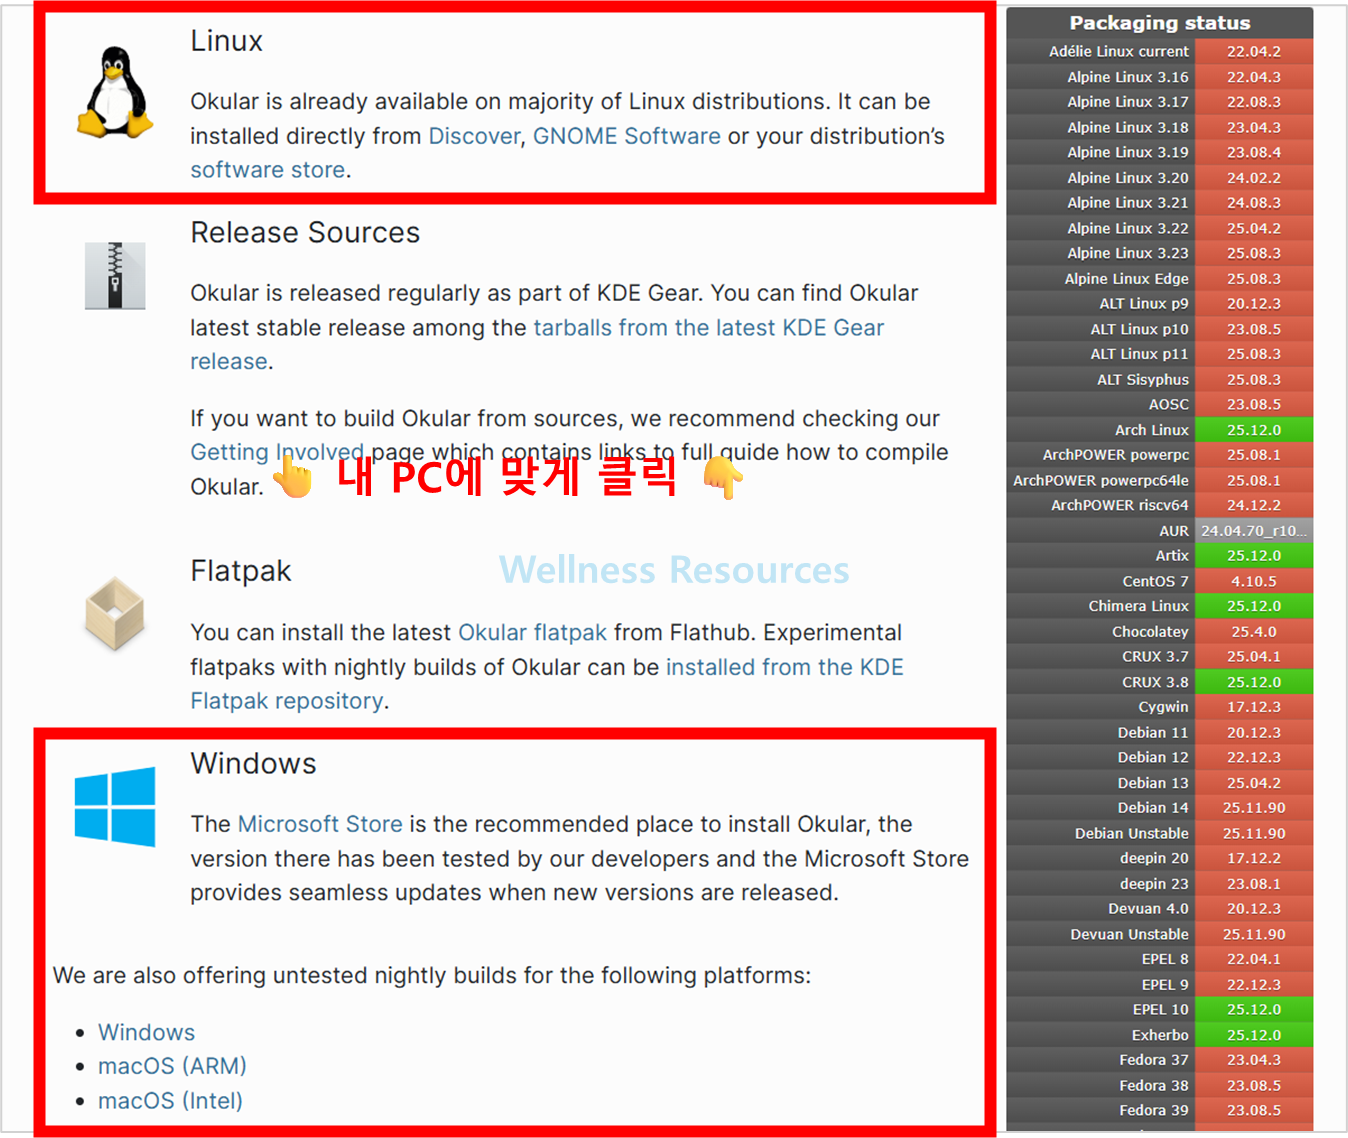Click the Linux Tux penguin icon
1348x1138 pixels.
(115, 92)
